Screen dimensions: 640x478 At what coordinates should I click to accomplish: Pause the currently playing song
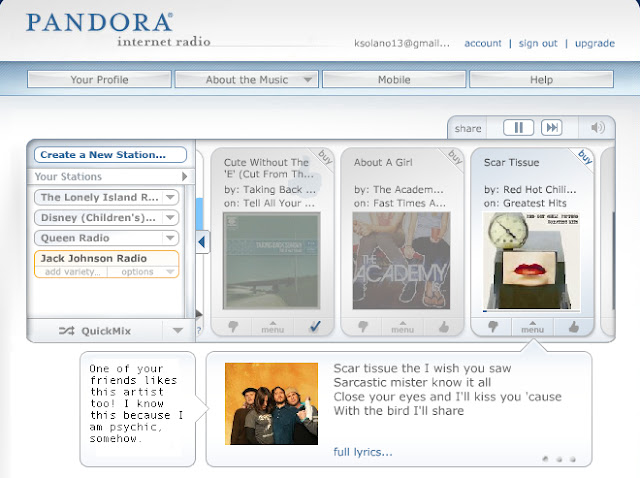pos(518,128)
